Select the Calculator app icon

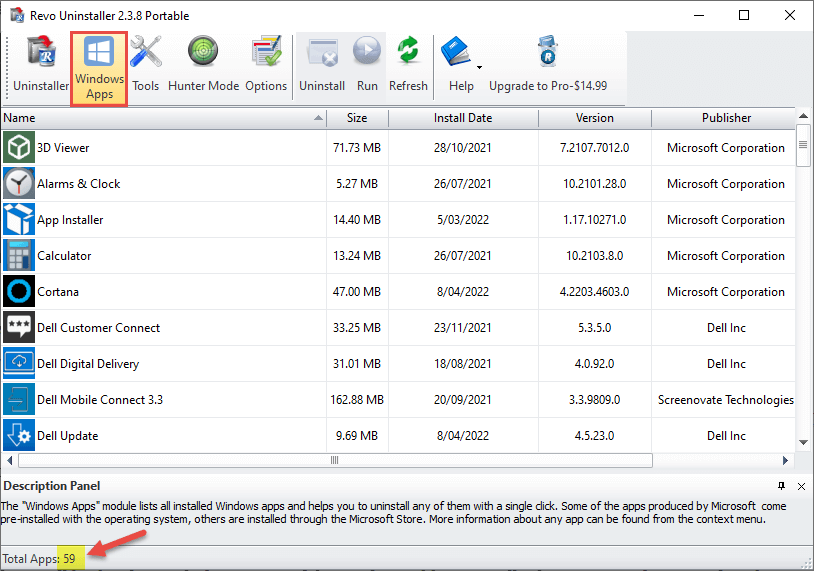pos(19,255)
